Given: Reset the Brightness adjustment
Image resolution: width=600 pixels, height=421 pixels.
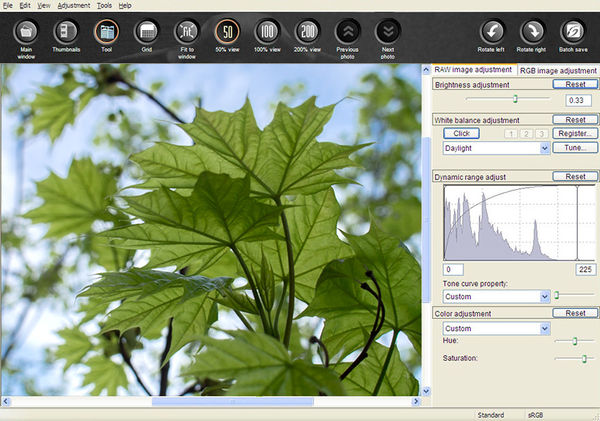Looking at the screenshot, I should coord(575,85).
